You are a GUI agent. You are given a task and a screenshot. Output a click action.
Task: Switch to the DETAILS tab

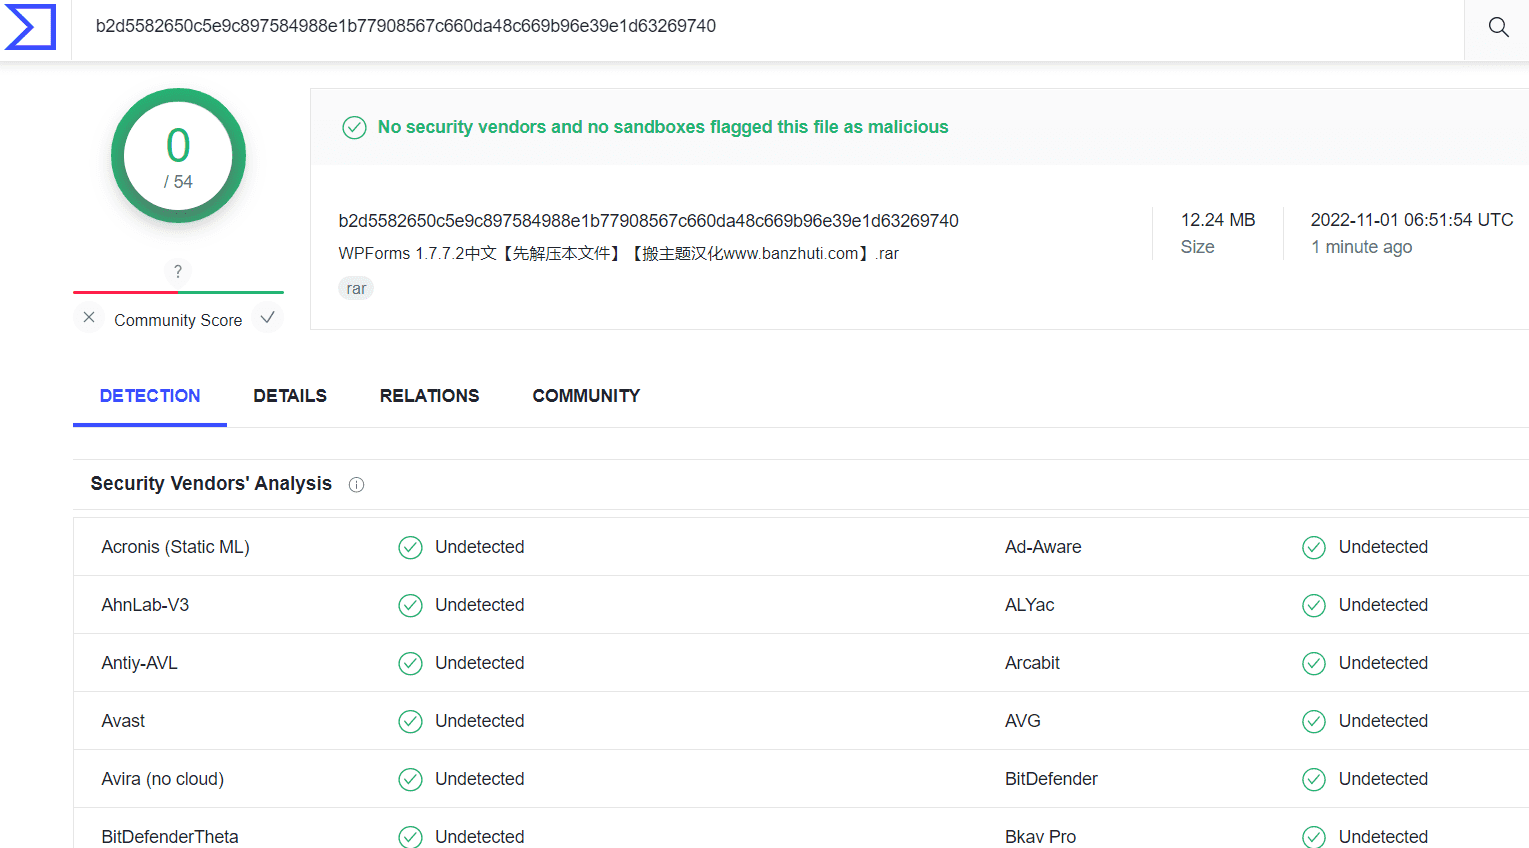point(290,396)
